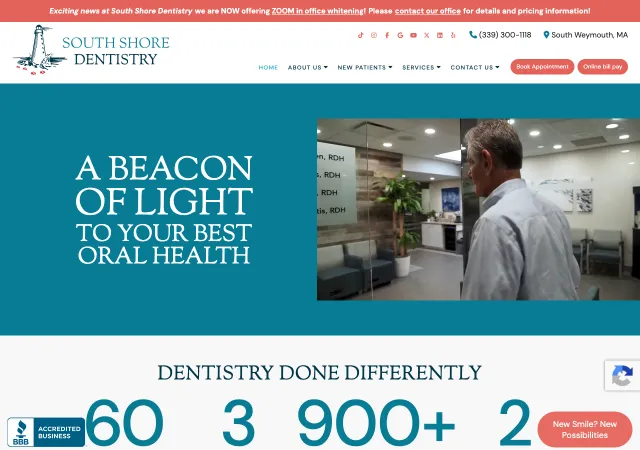640x450 pixels.
Task: Expand the SERVICES dropdown arrow
Action: pos(439,67)
